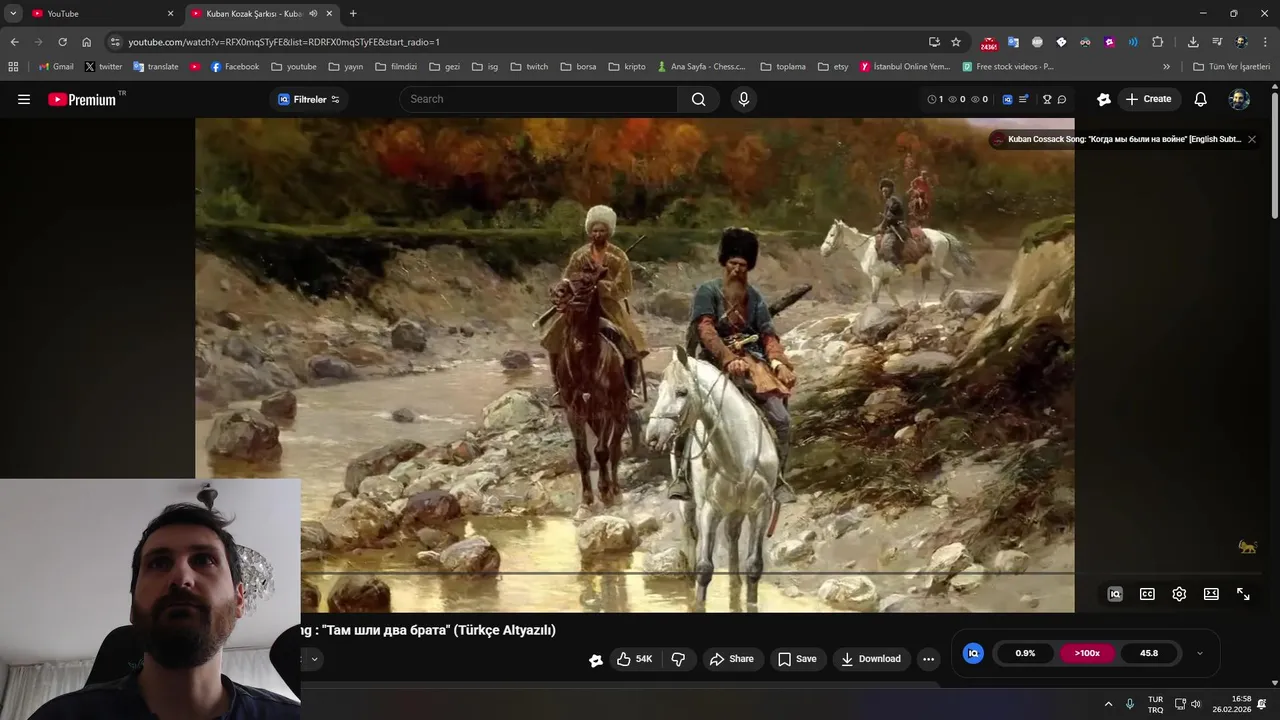The height and width of the screenshot is (720, 1280).
Task: Open the filmdizi bookmark folder
Action: pos(397,67)
